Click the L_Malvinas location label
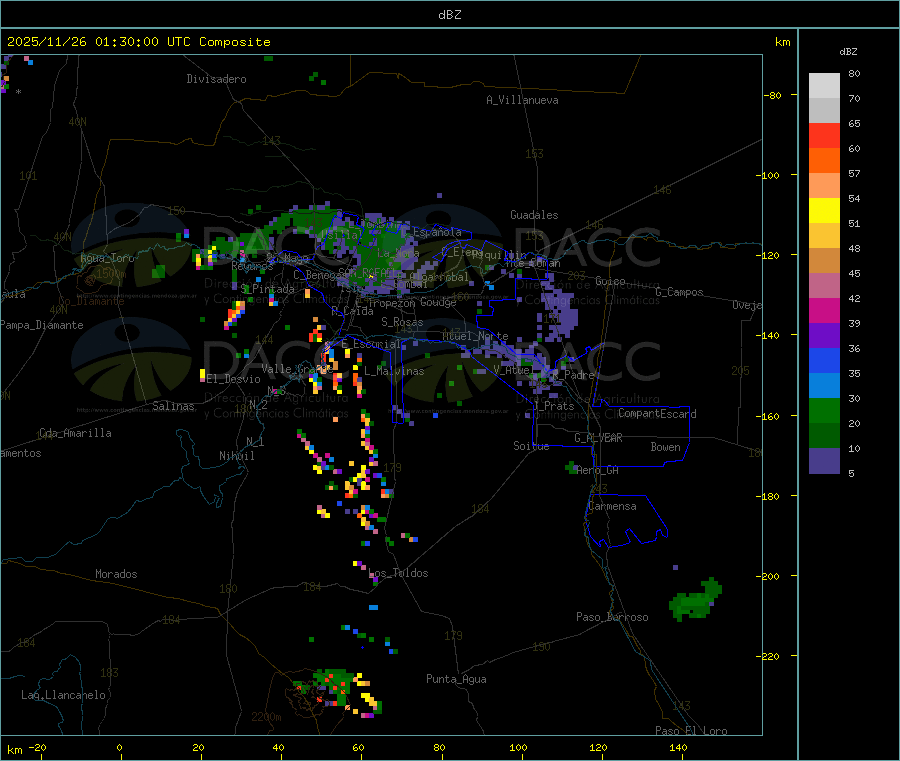 394,371
